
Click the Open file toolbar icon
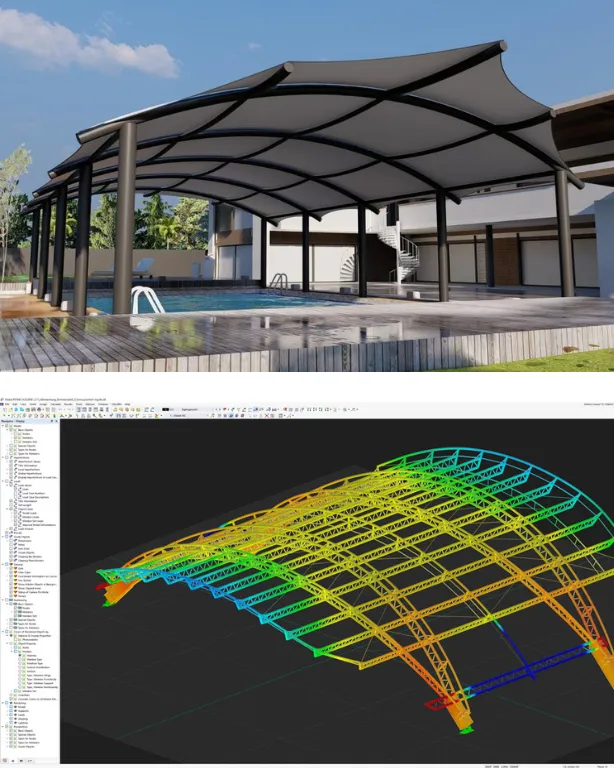[x=10, y=410]
